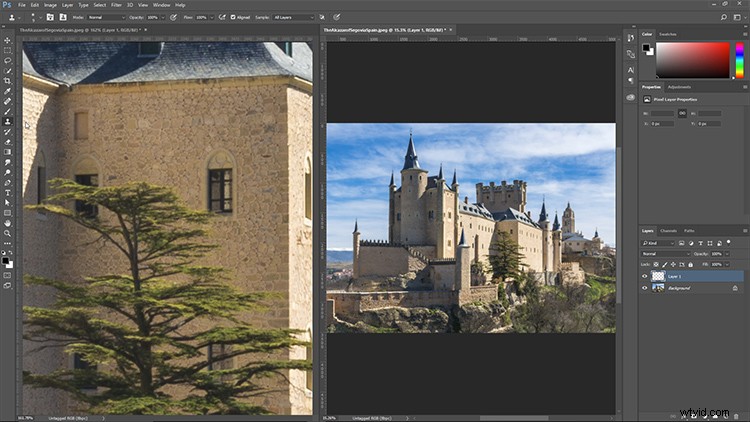This screenshot has height=422, width=750.
Task: Open the Image menu
Action: click(50, 5)
